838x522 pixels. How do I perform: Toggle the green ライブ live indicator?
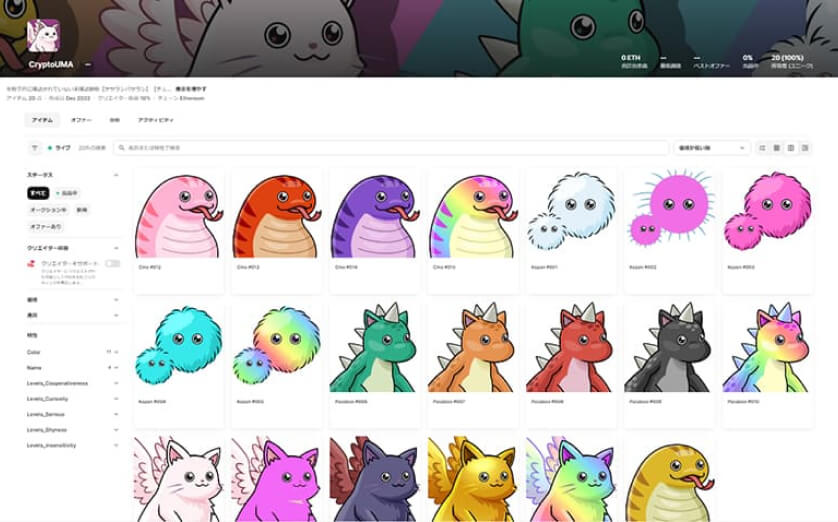pyautogui.click(x=60, y=148)
